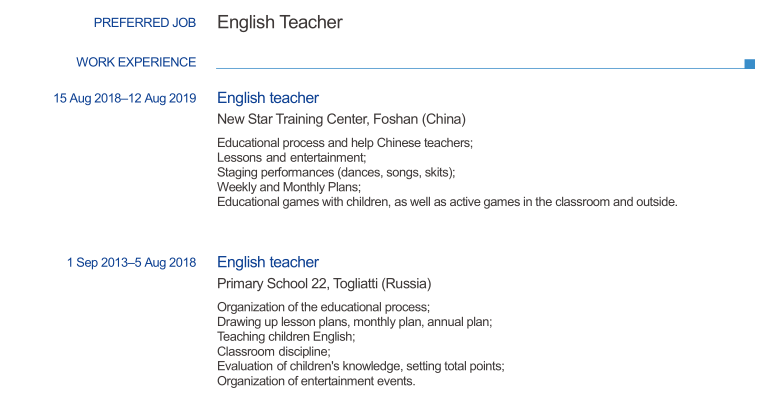This screenshot has width=778, height=402.
Task: Click the first "English teacher" job heading
Action: (268, 98)
